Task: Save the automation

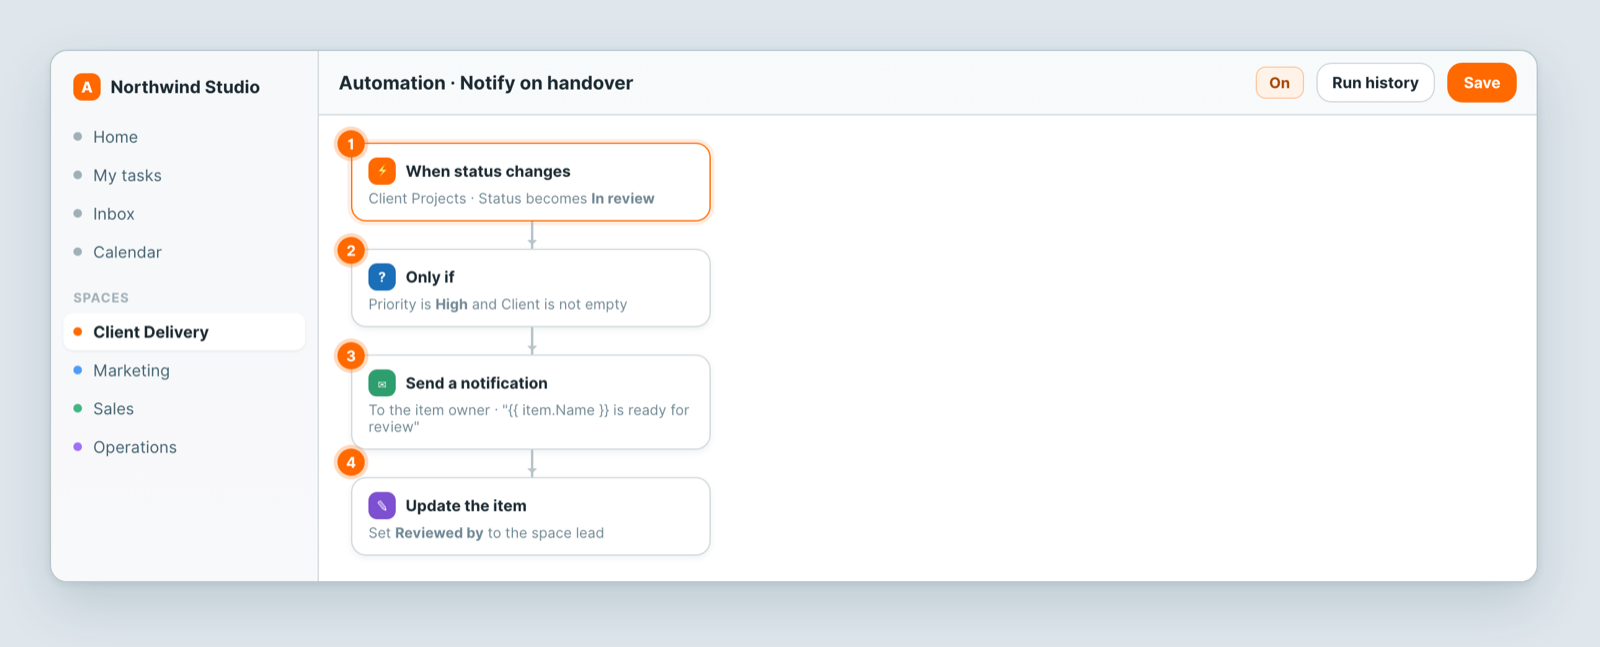Action: click(1481, 83)
